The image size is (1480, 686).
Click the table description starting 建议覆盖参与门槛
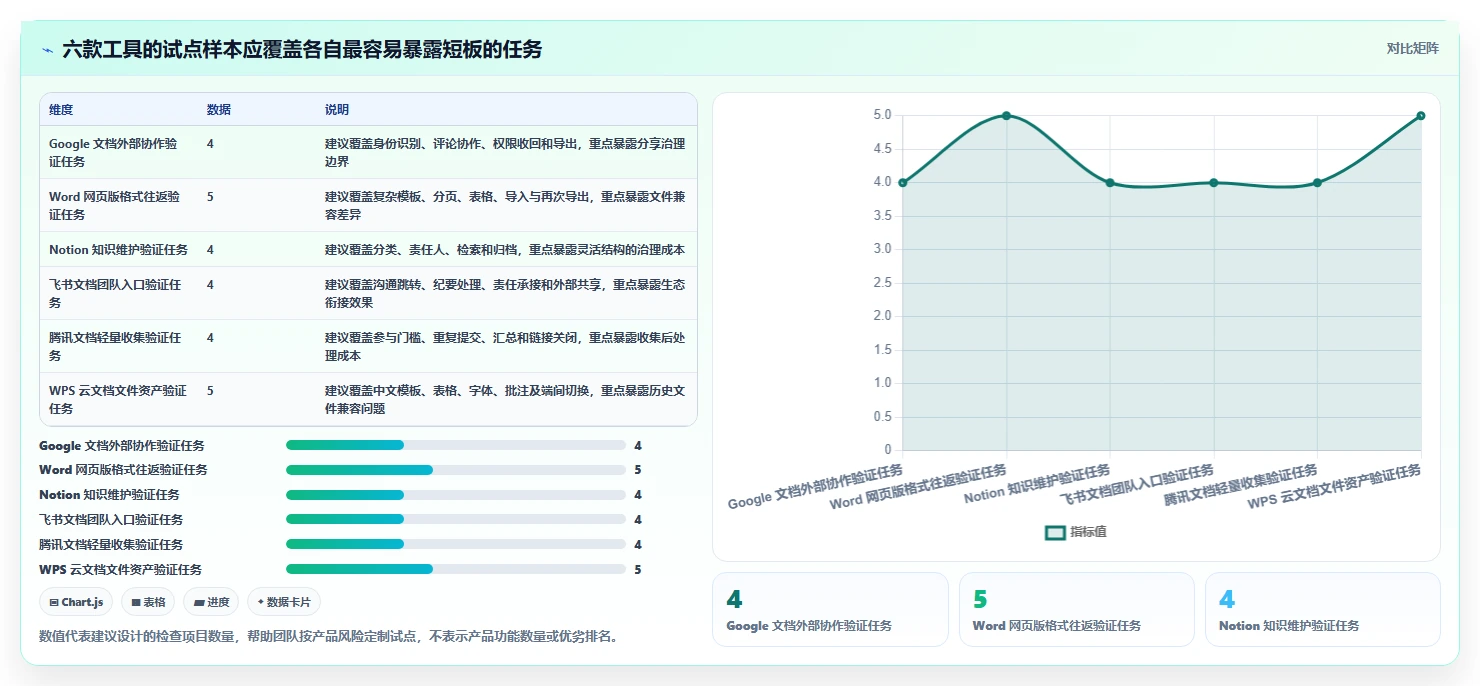point(505,346)
